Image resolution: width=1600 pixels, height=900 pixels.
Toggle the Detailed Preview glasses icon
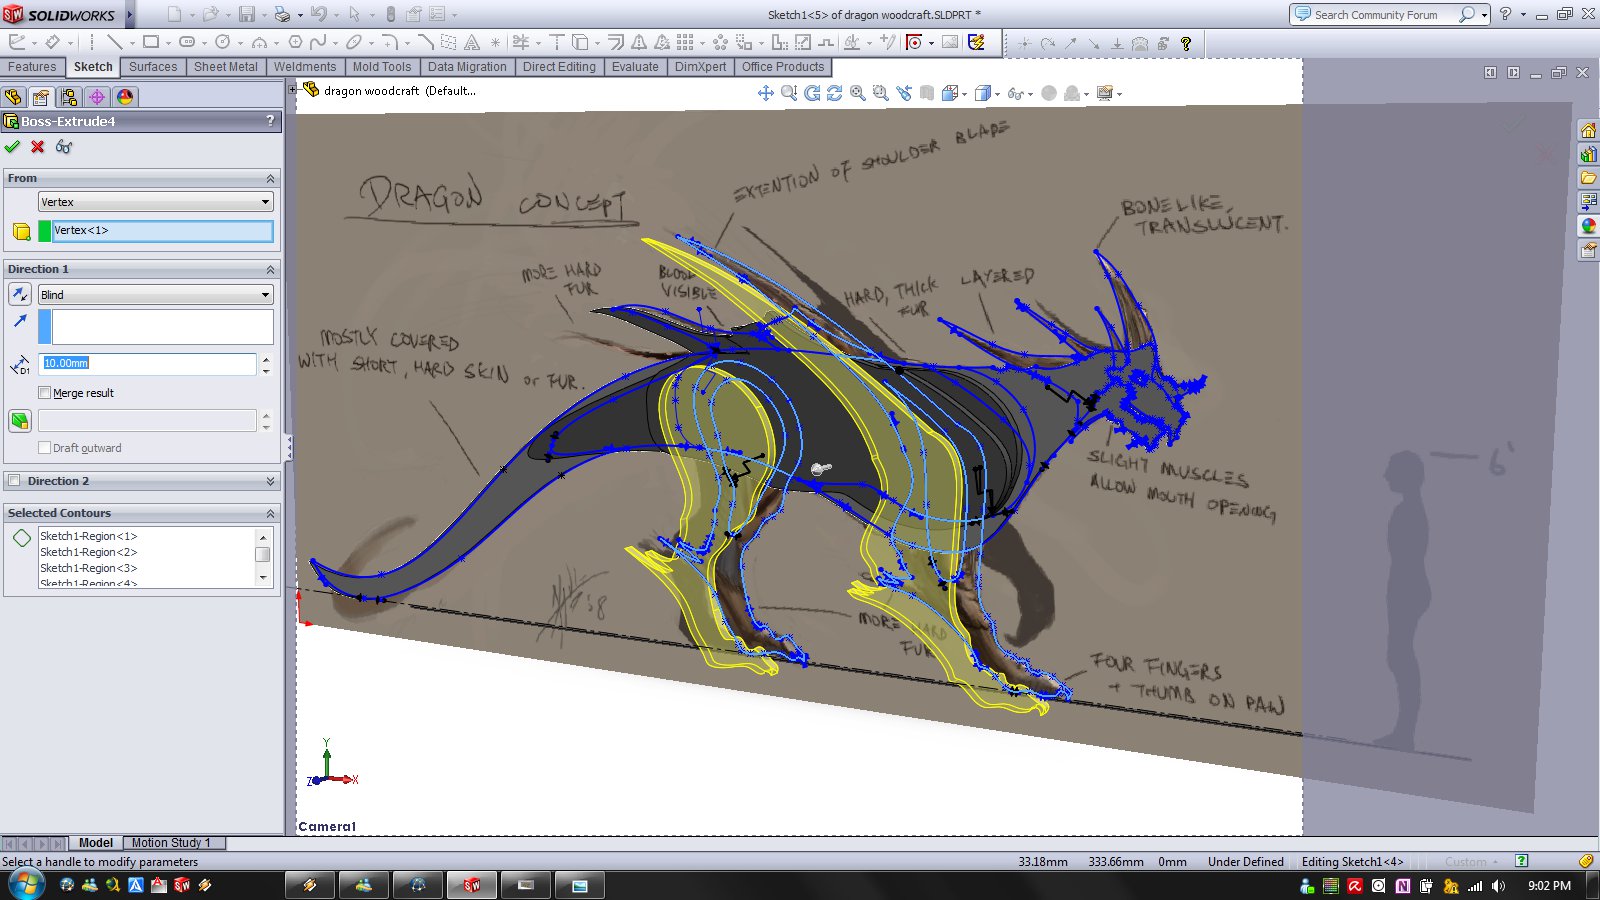[x=64, y=147]
